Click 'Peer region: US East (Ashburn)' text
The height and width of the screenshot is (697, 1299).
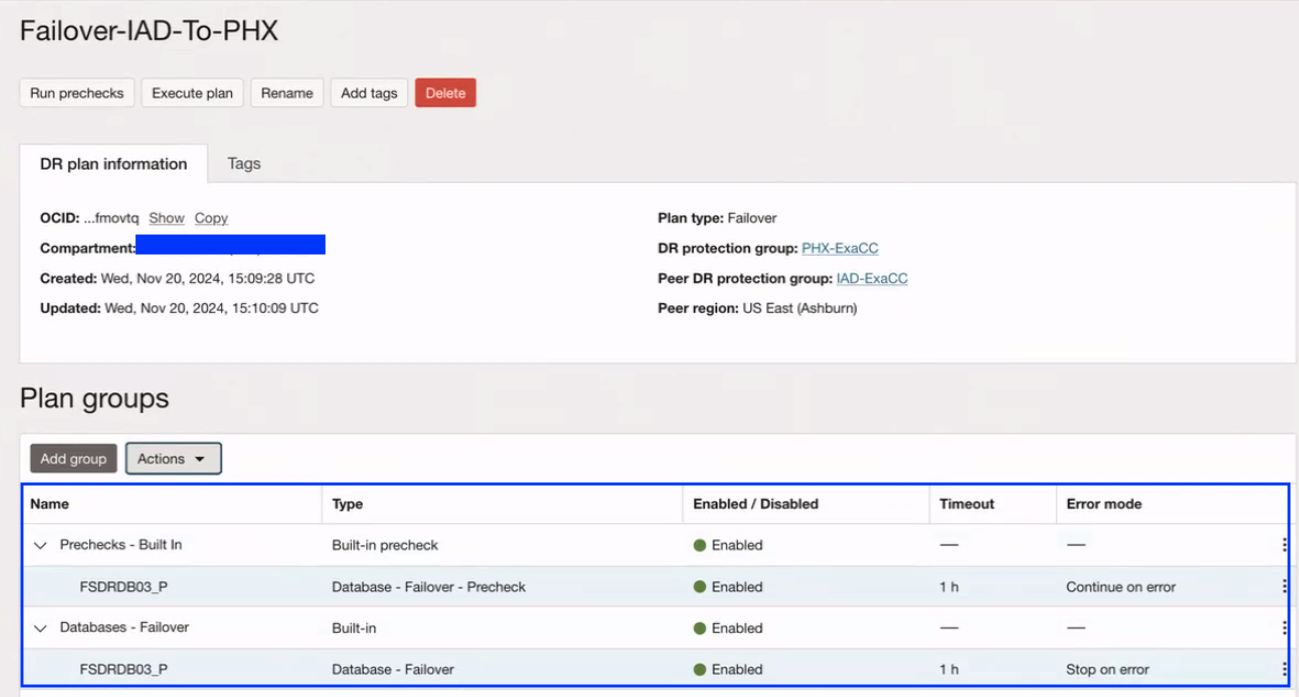[x=757, y=308]
